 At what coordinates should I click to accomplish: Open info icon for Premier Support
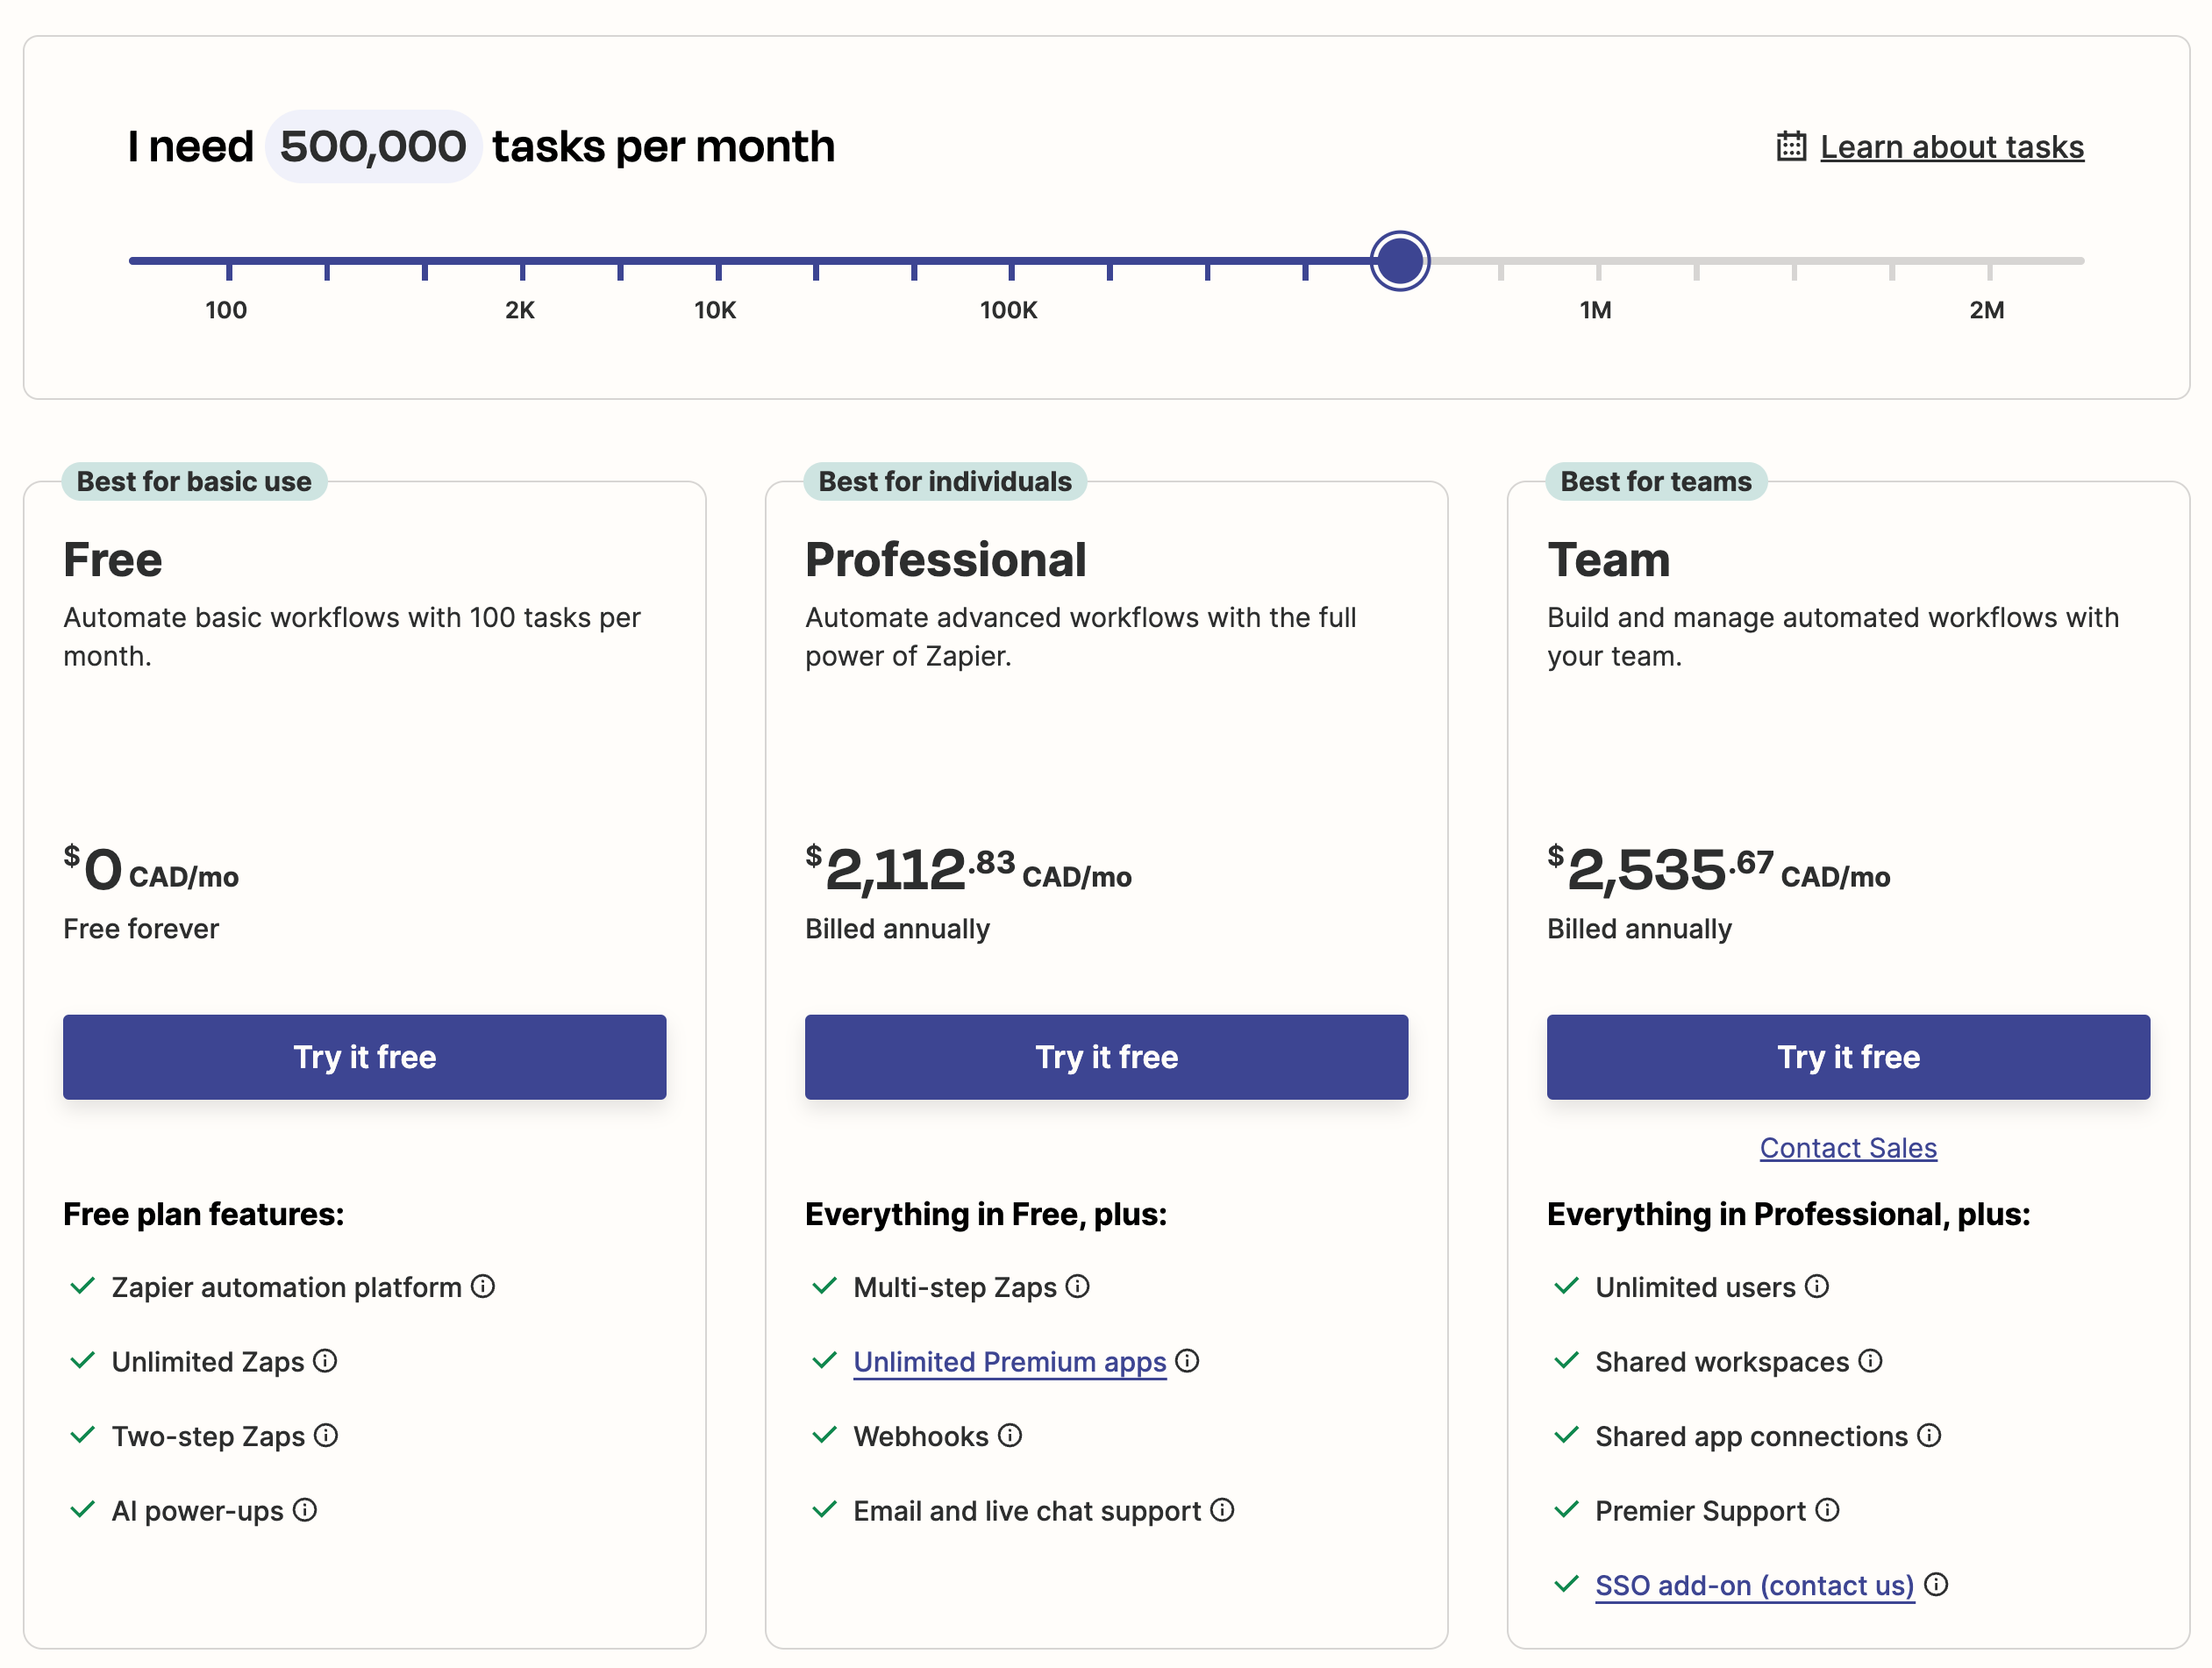1827,1510
